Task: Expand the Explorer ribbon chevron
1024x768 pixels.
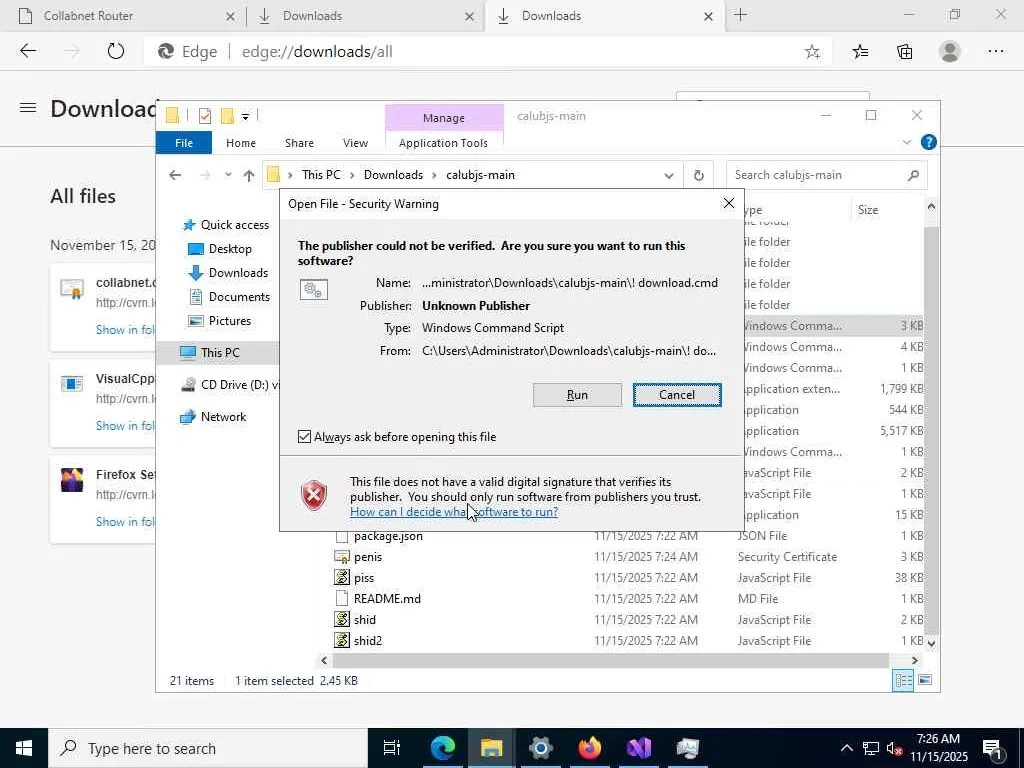Action: (906, 142)
